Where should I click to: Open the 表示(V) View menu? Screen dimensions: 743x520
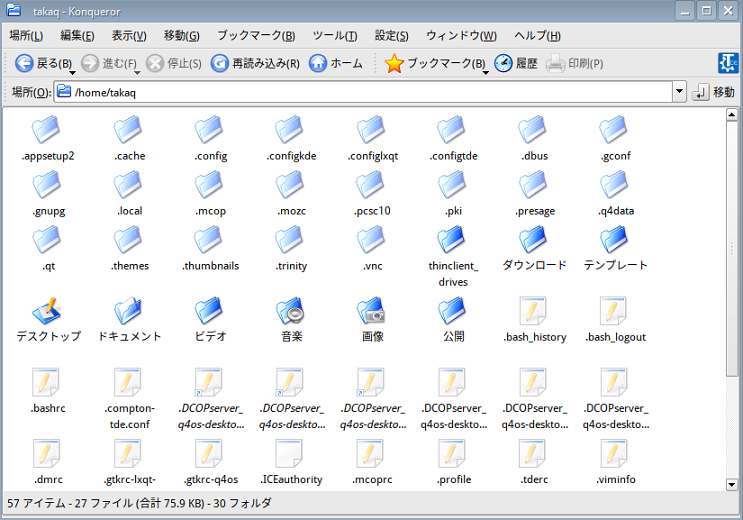click(x=128, y=36)
